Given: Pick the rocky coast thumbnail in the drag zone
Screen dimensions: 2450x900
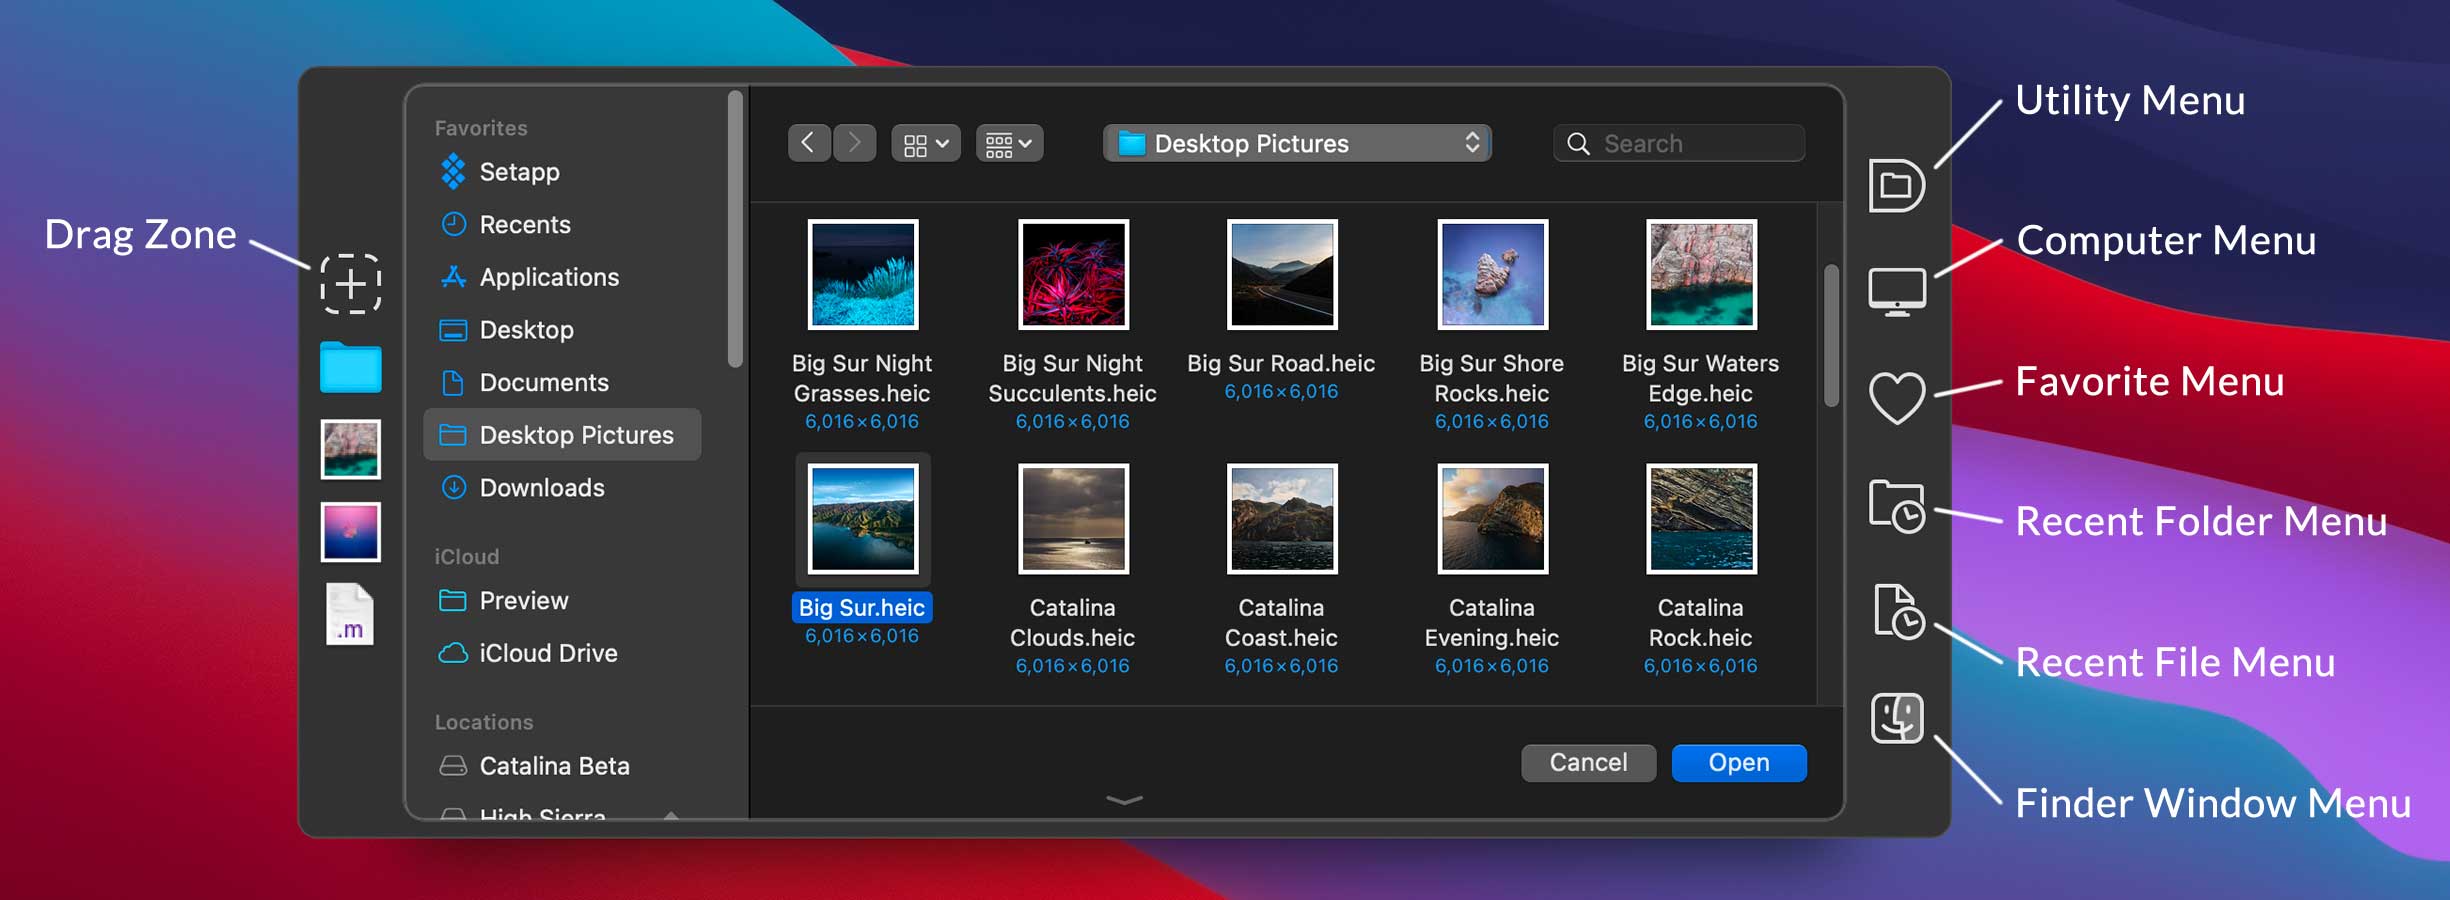Looking at the screenshot, I should pos(350,449).
